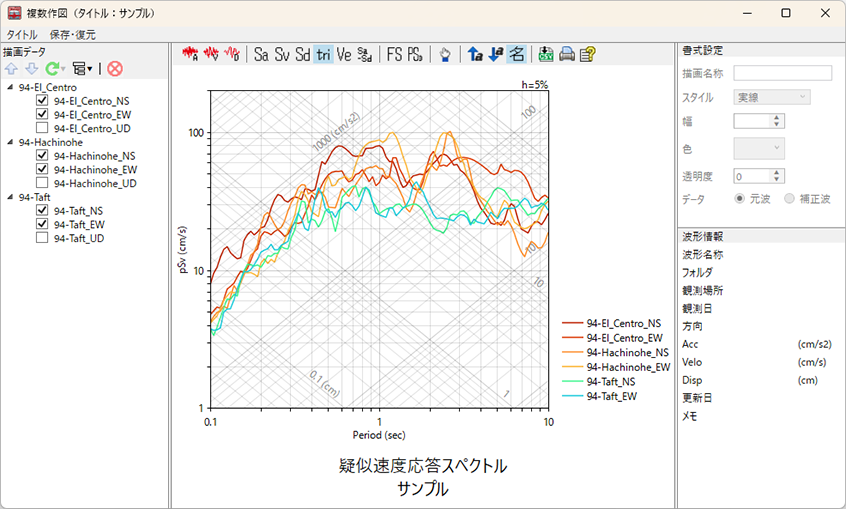Uncheck 94-El_Centro_EW
846x509 pixels.
click(42, 114)
